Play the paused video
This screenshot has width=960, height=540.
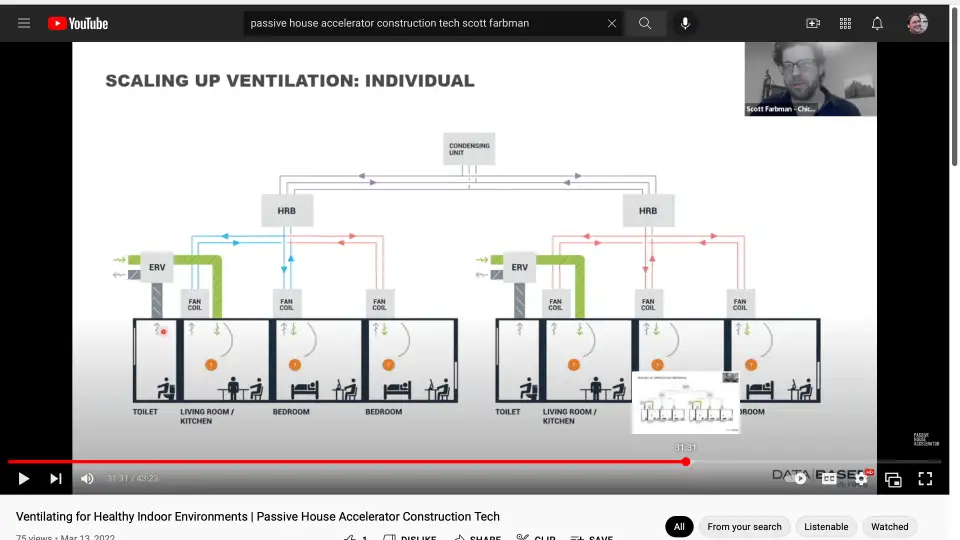coord(24,479)
